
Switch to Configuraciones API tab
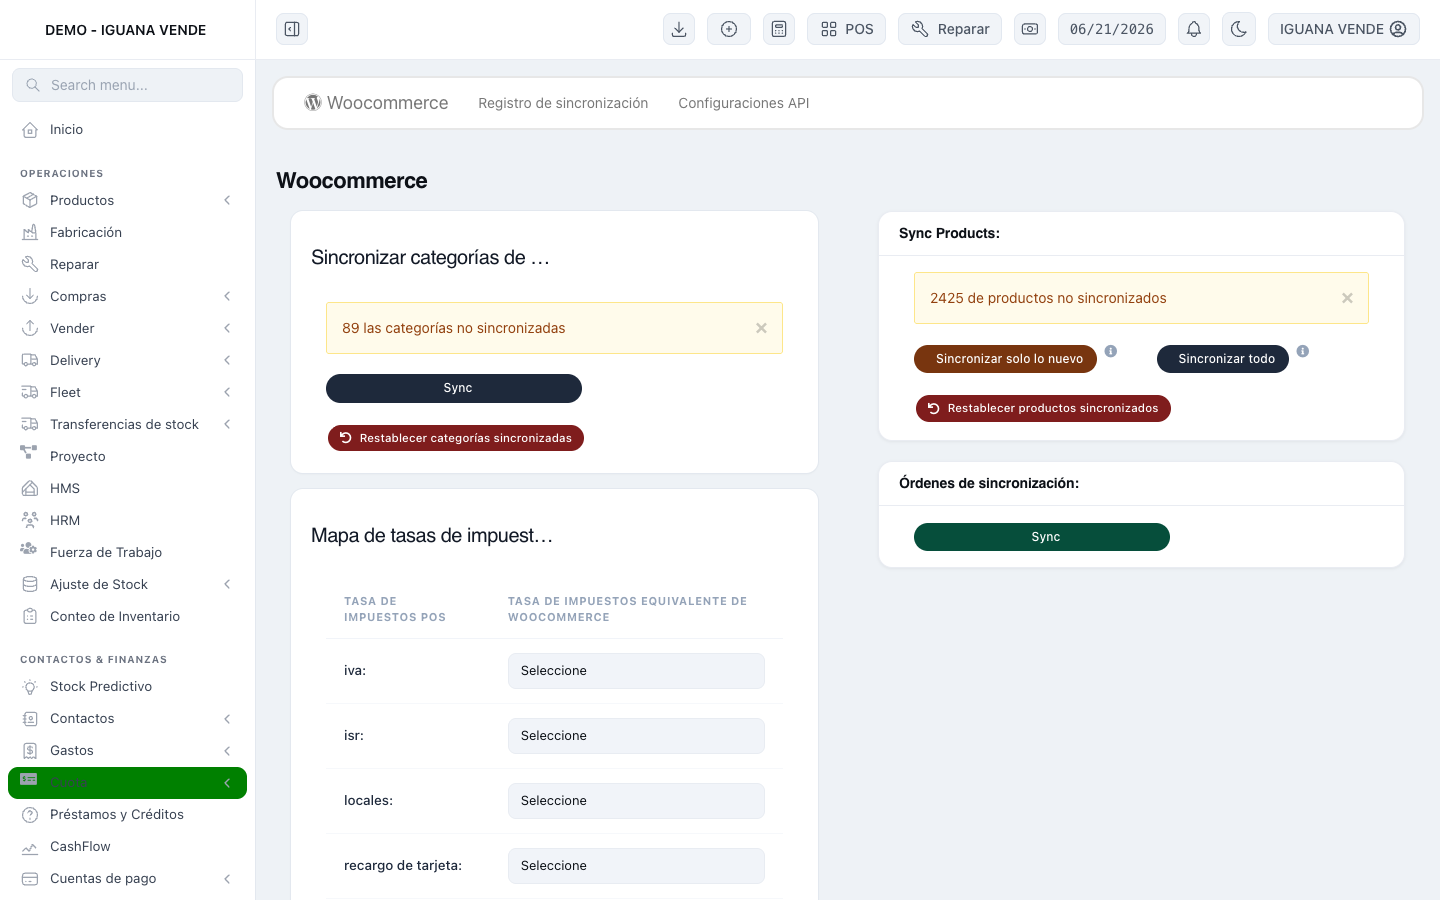pos(744,103)
